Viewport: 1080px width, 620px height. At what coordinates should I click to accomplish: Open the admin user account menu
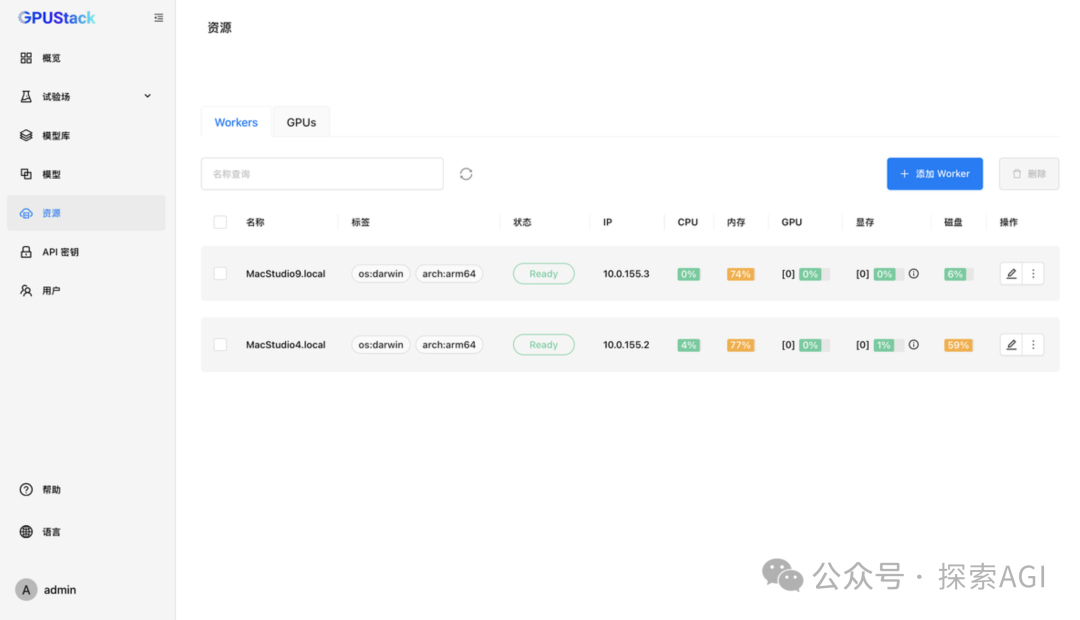point(47,590)
